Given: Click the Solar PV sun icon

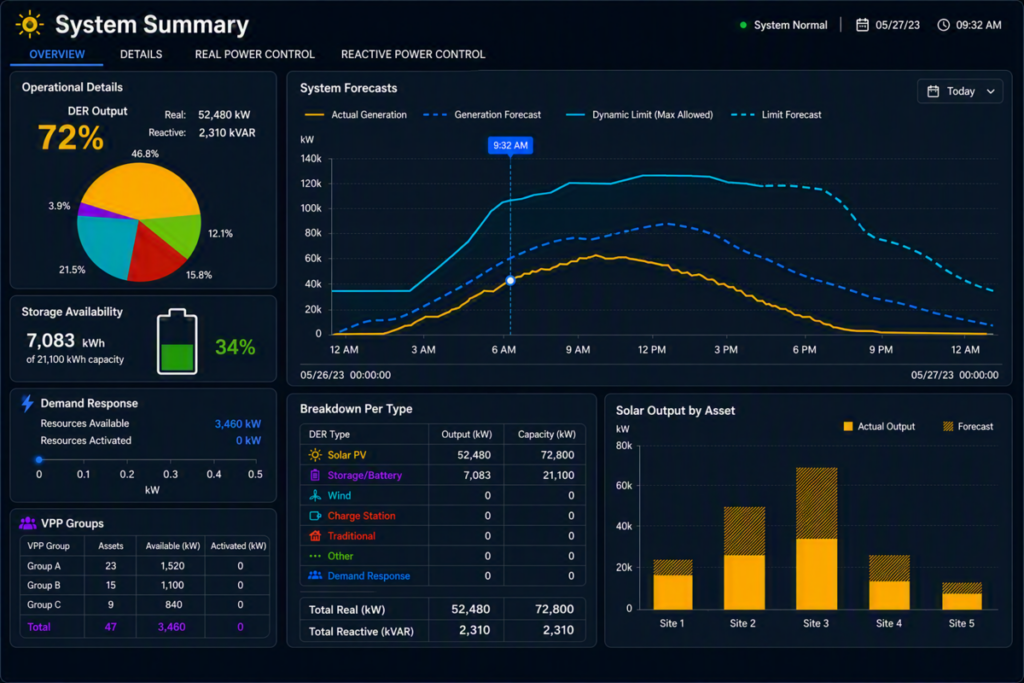Looking at the screenshot, I should pyautogui.click(x=315, y=454).
